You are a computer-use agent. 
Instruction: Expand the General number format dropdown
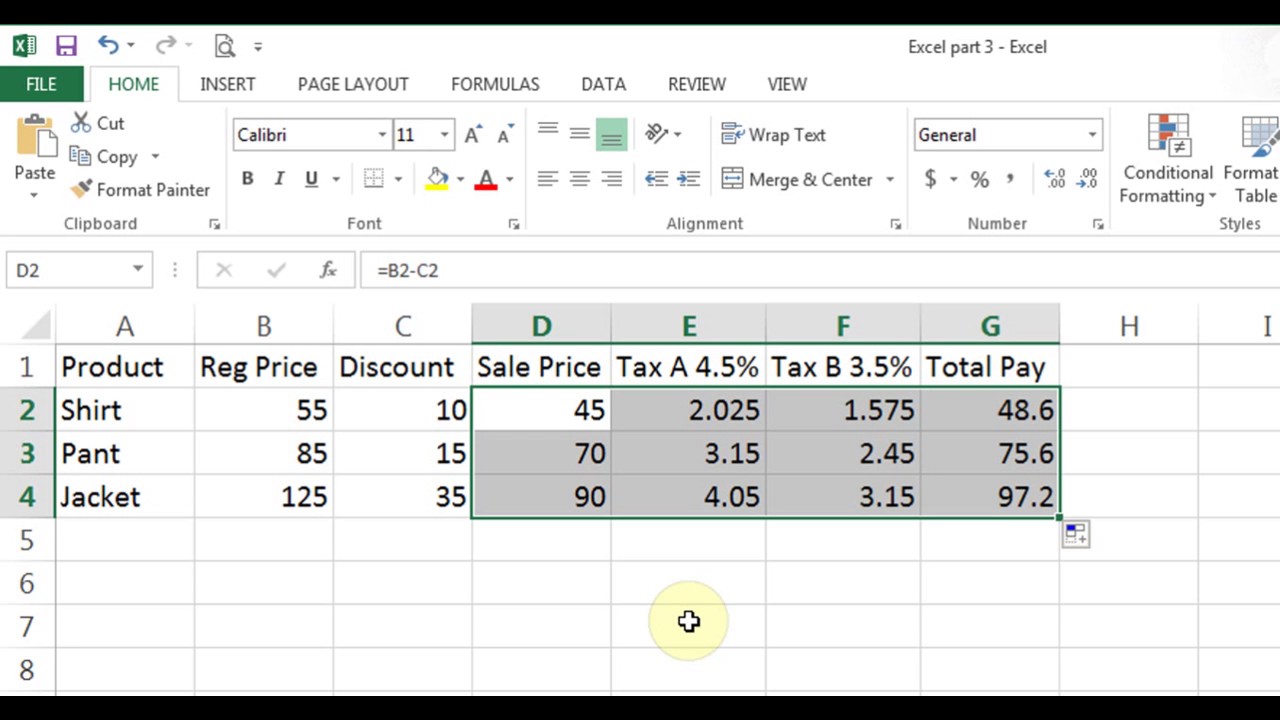tap(1092, 135)
